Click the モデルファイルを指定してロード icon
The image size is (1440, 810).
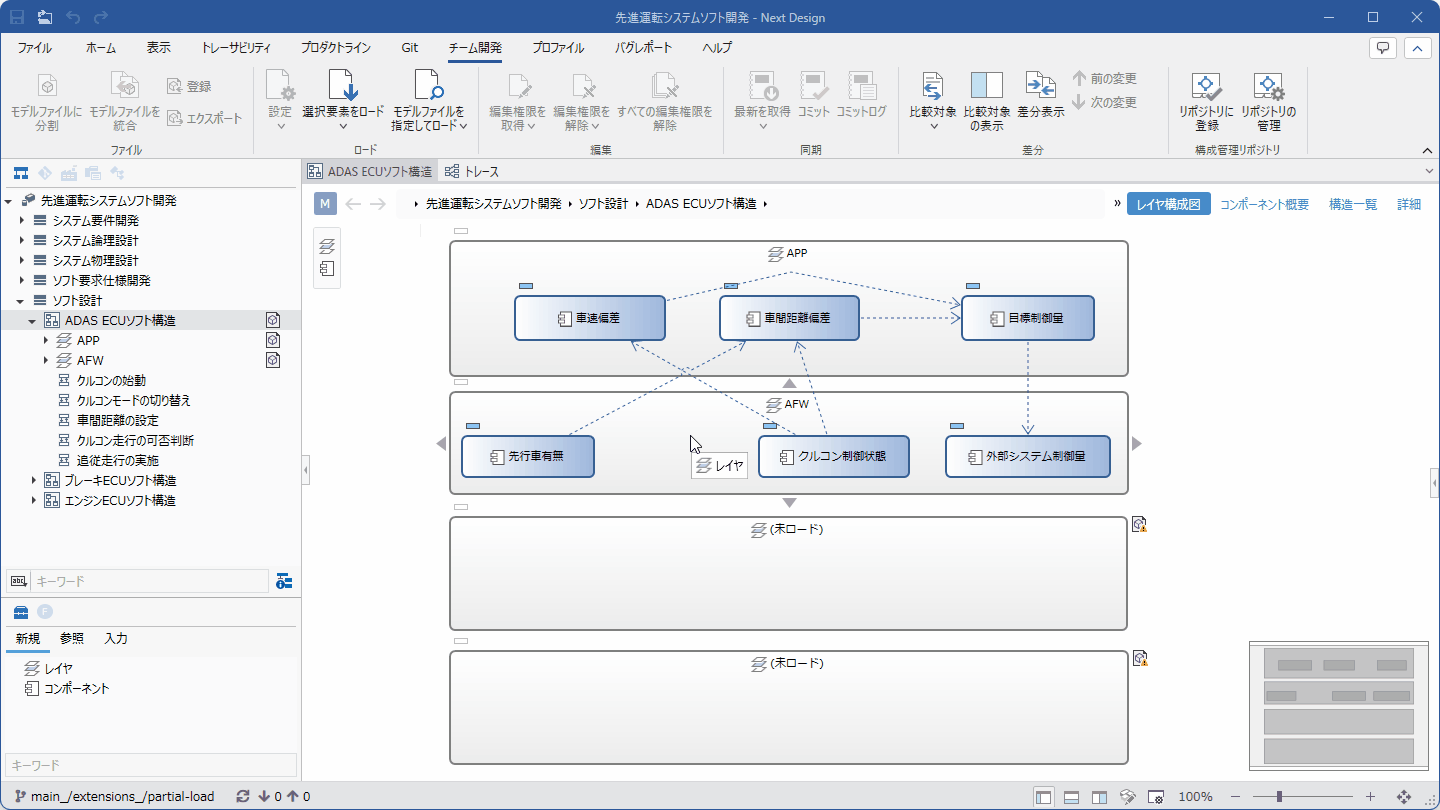428,86
